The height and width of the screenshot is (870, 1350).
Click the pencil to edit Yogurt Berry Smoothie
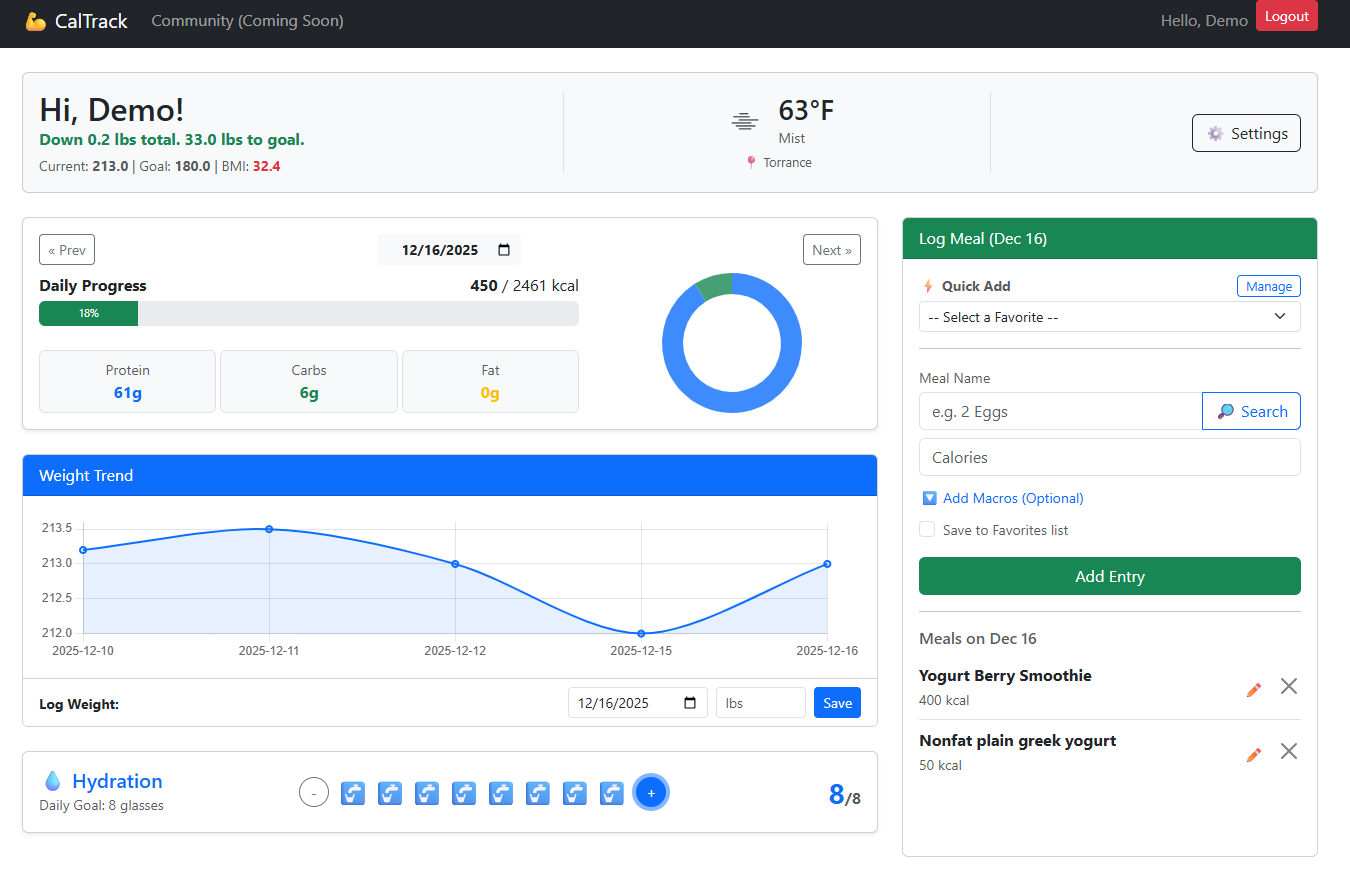point(1253,688)
